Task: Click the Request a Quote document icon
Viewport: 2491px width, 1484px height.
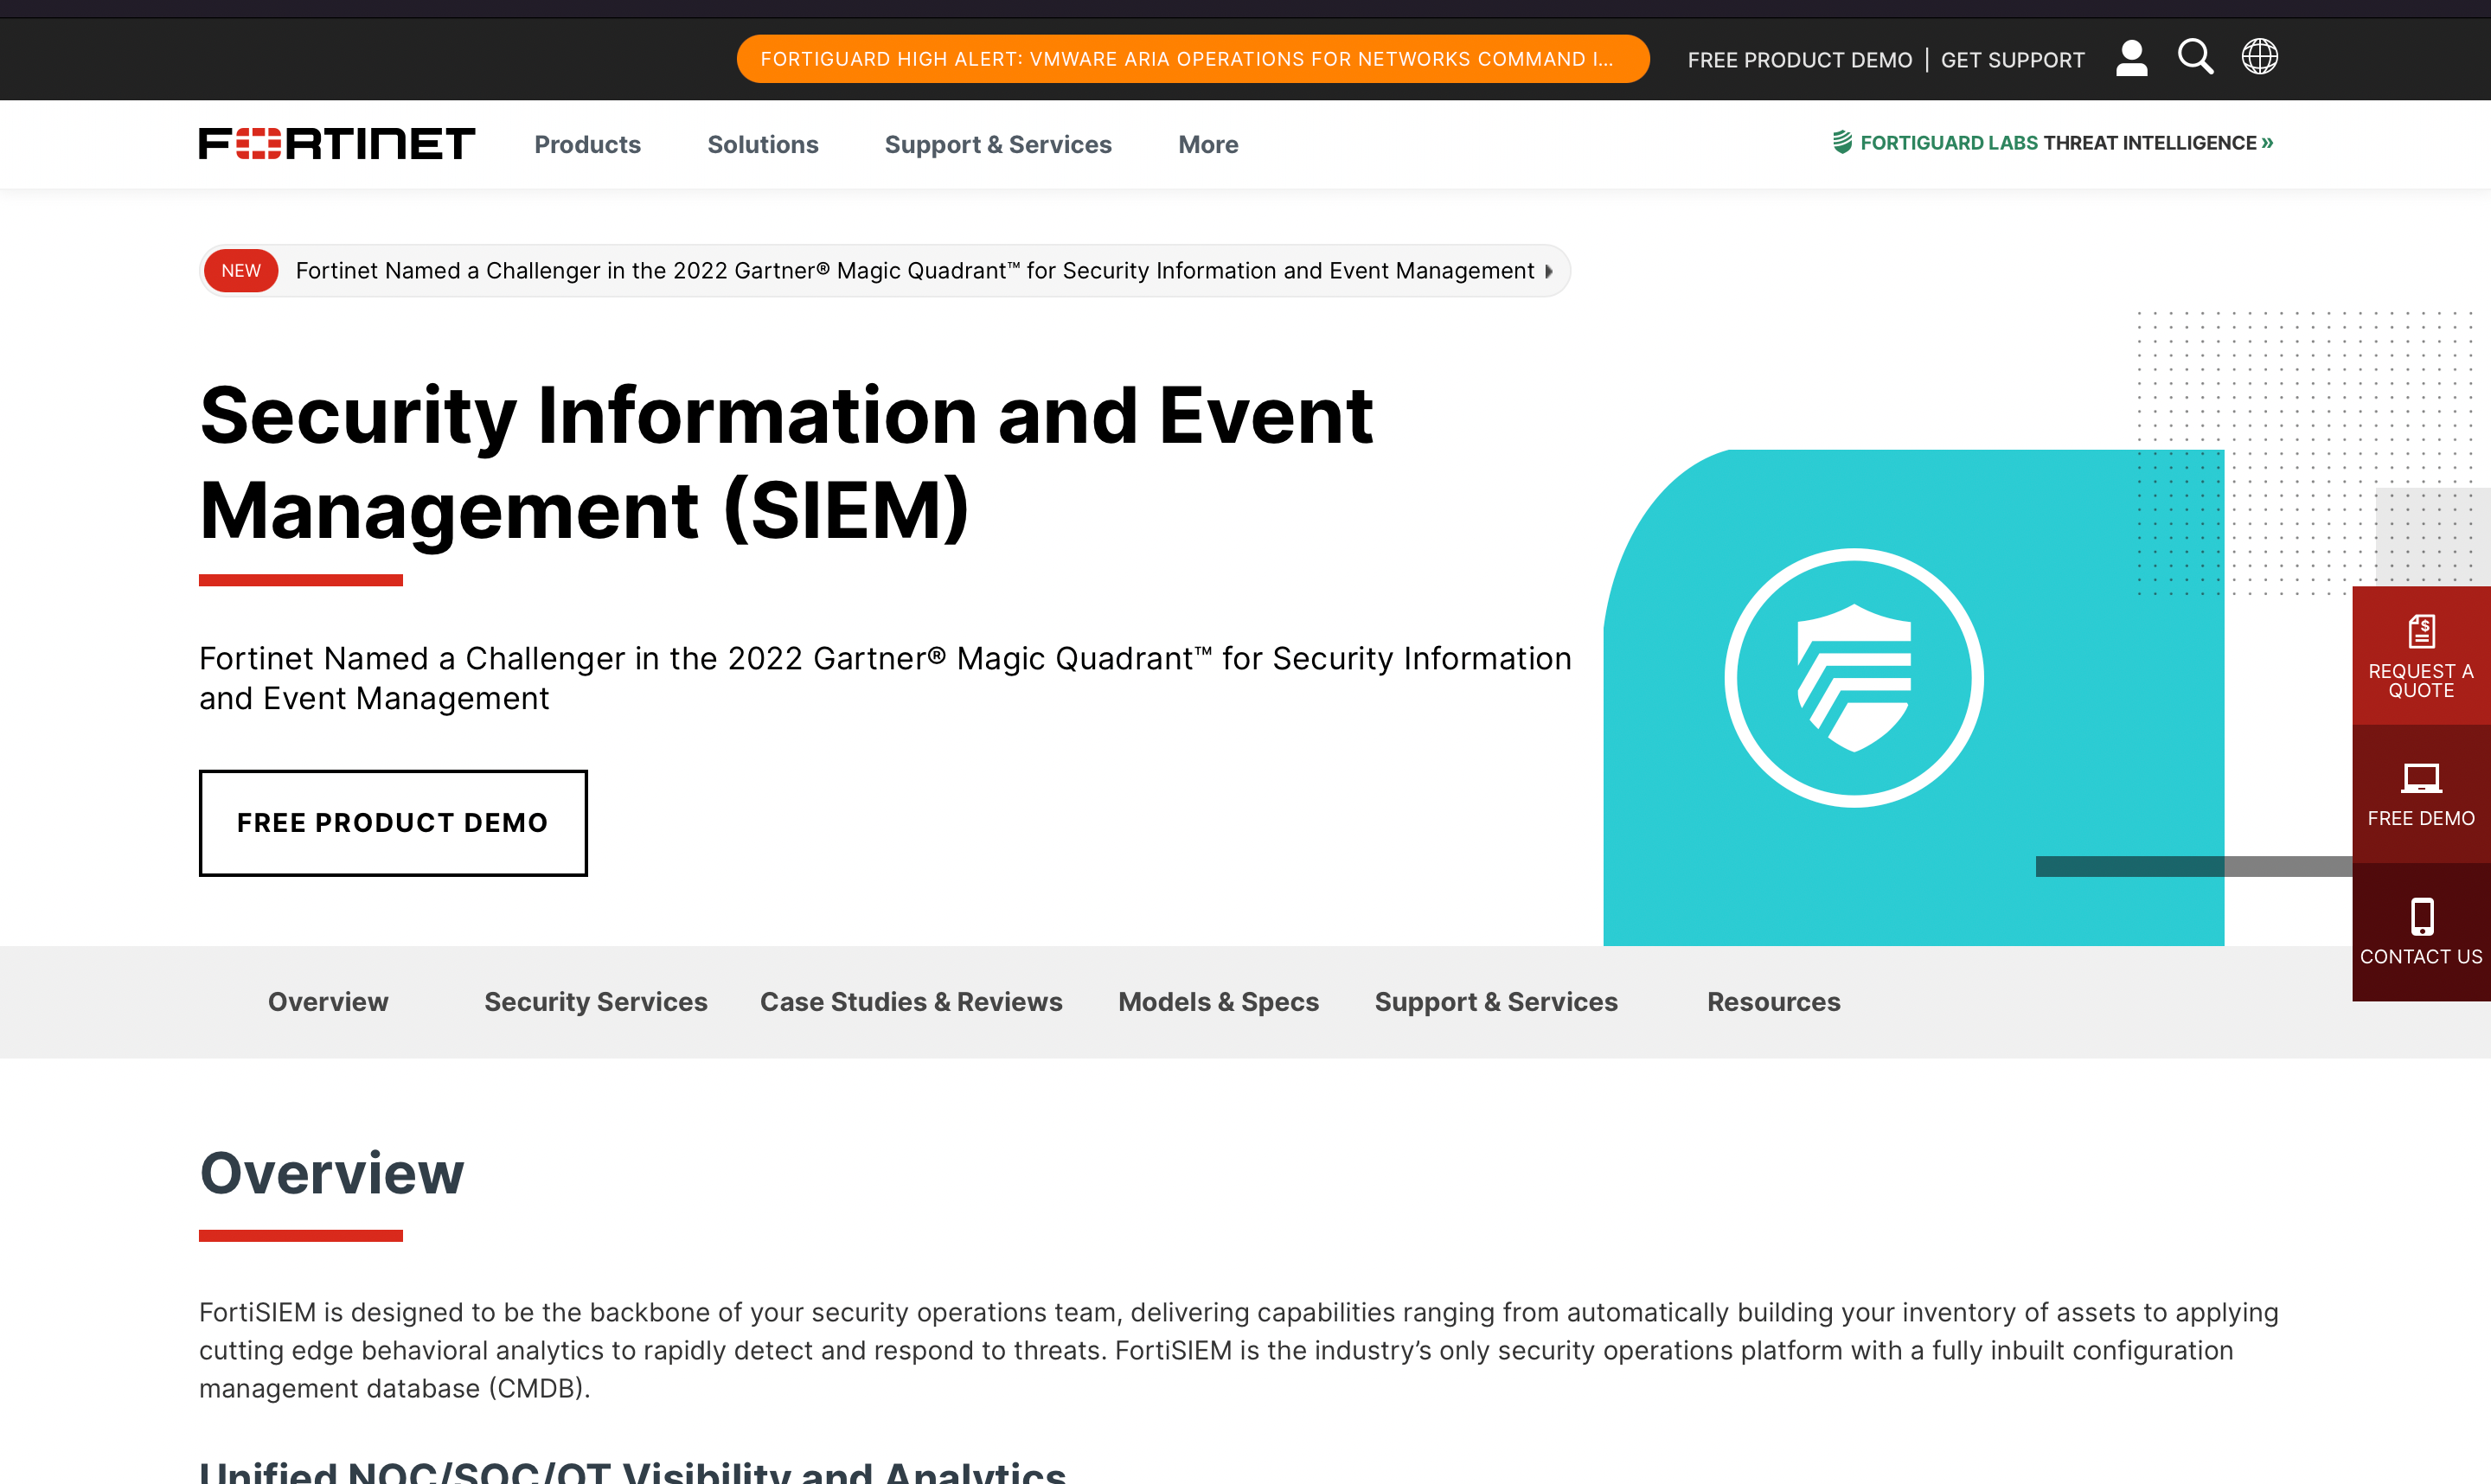Action: point(2421,632)
